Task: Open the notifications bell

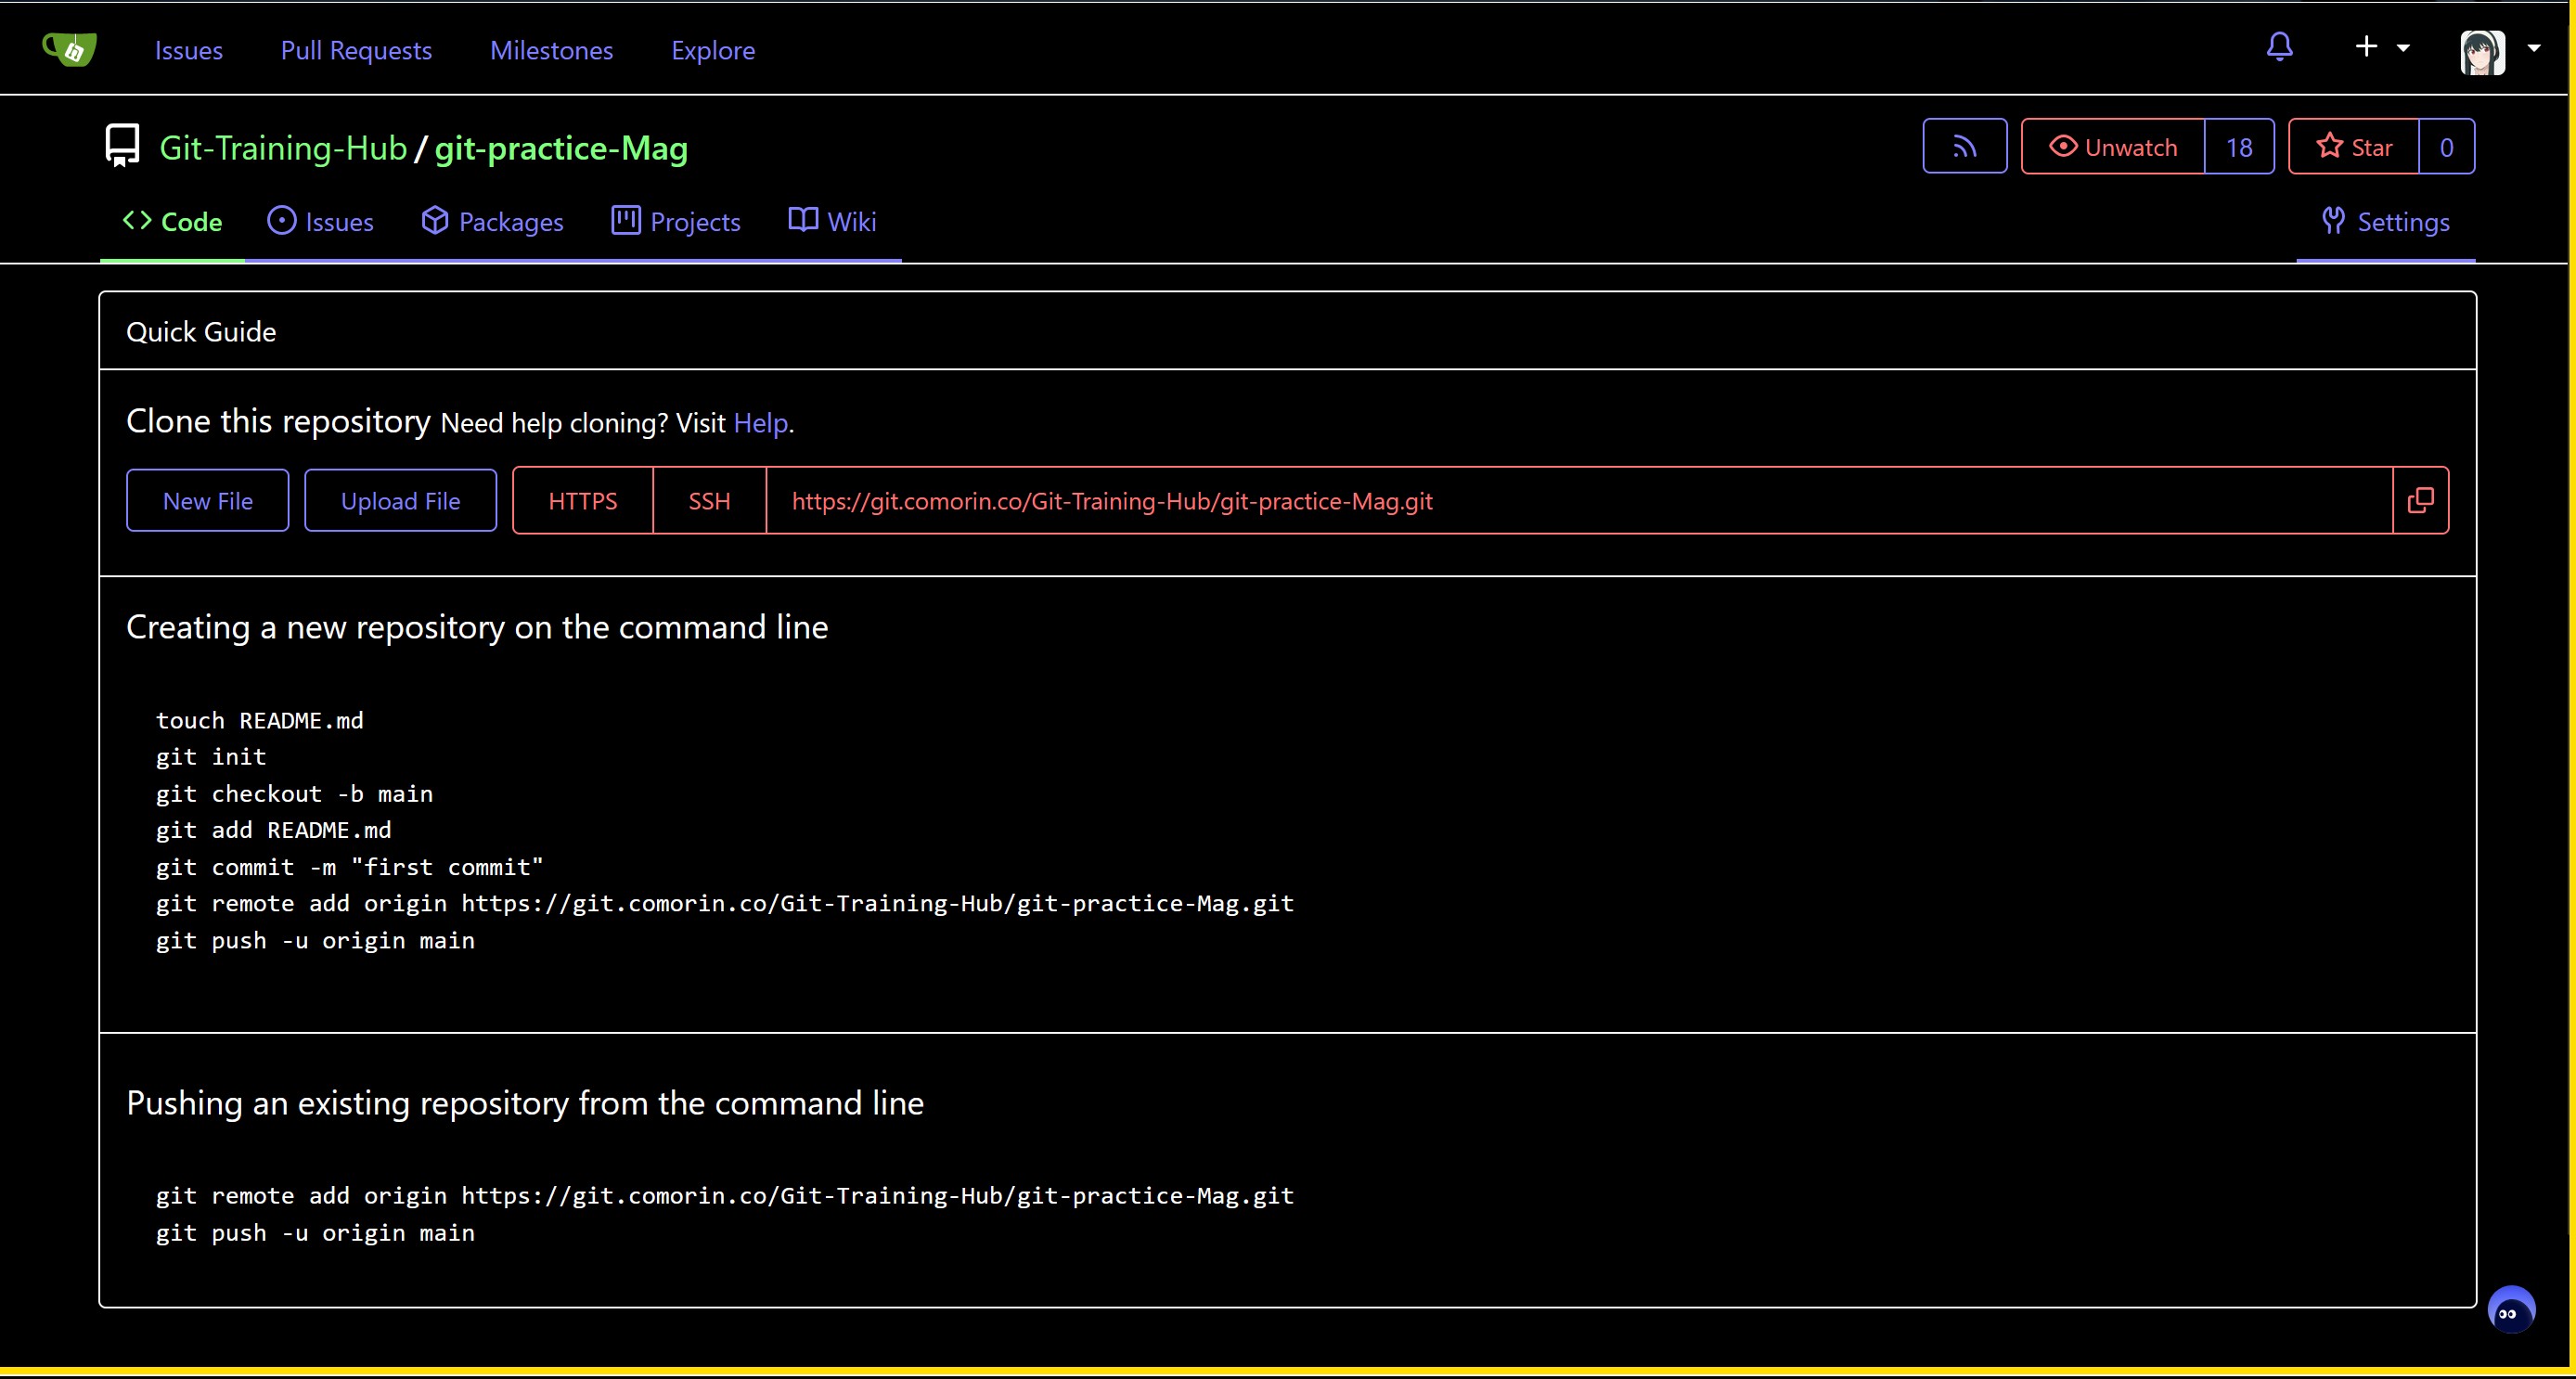Action: point(2279,47)
